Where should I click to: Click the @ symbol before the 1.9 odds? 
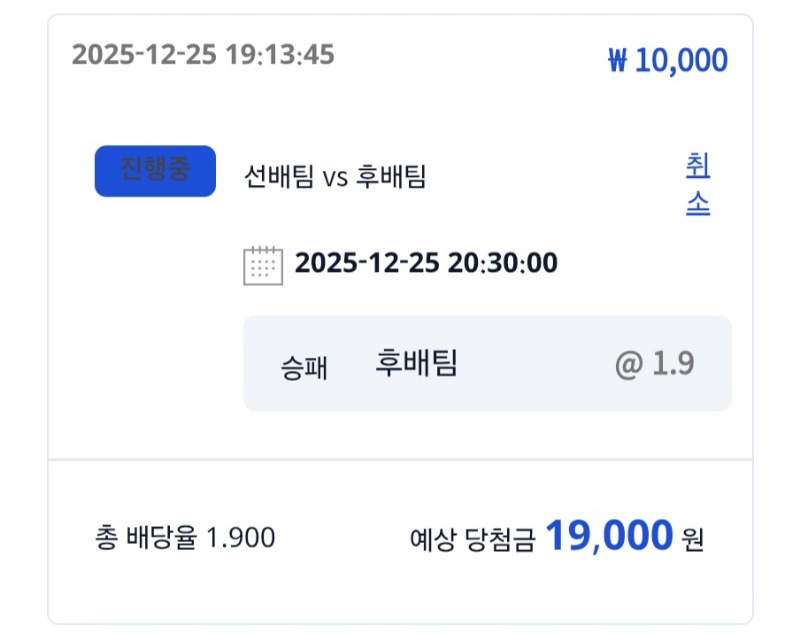point(629,364)
